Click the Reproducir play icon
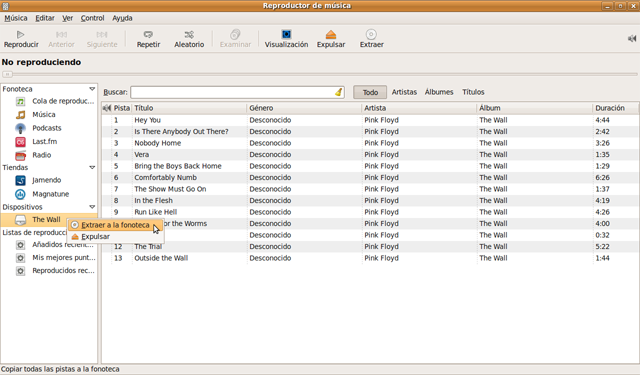This screenshot has width=640, height=375. (20, 35)
